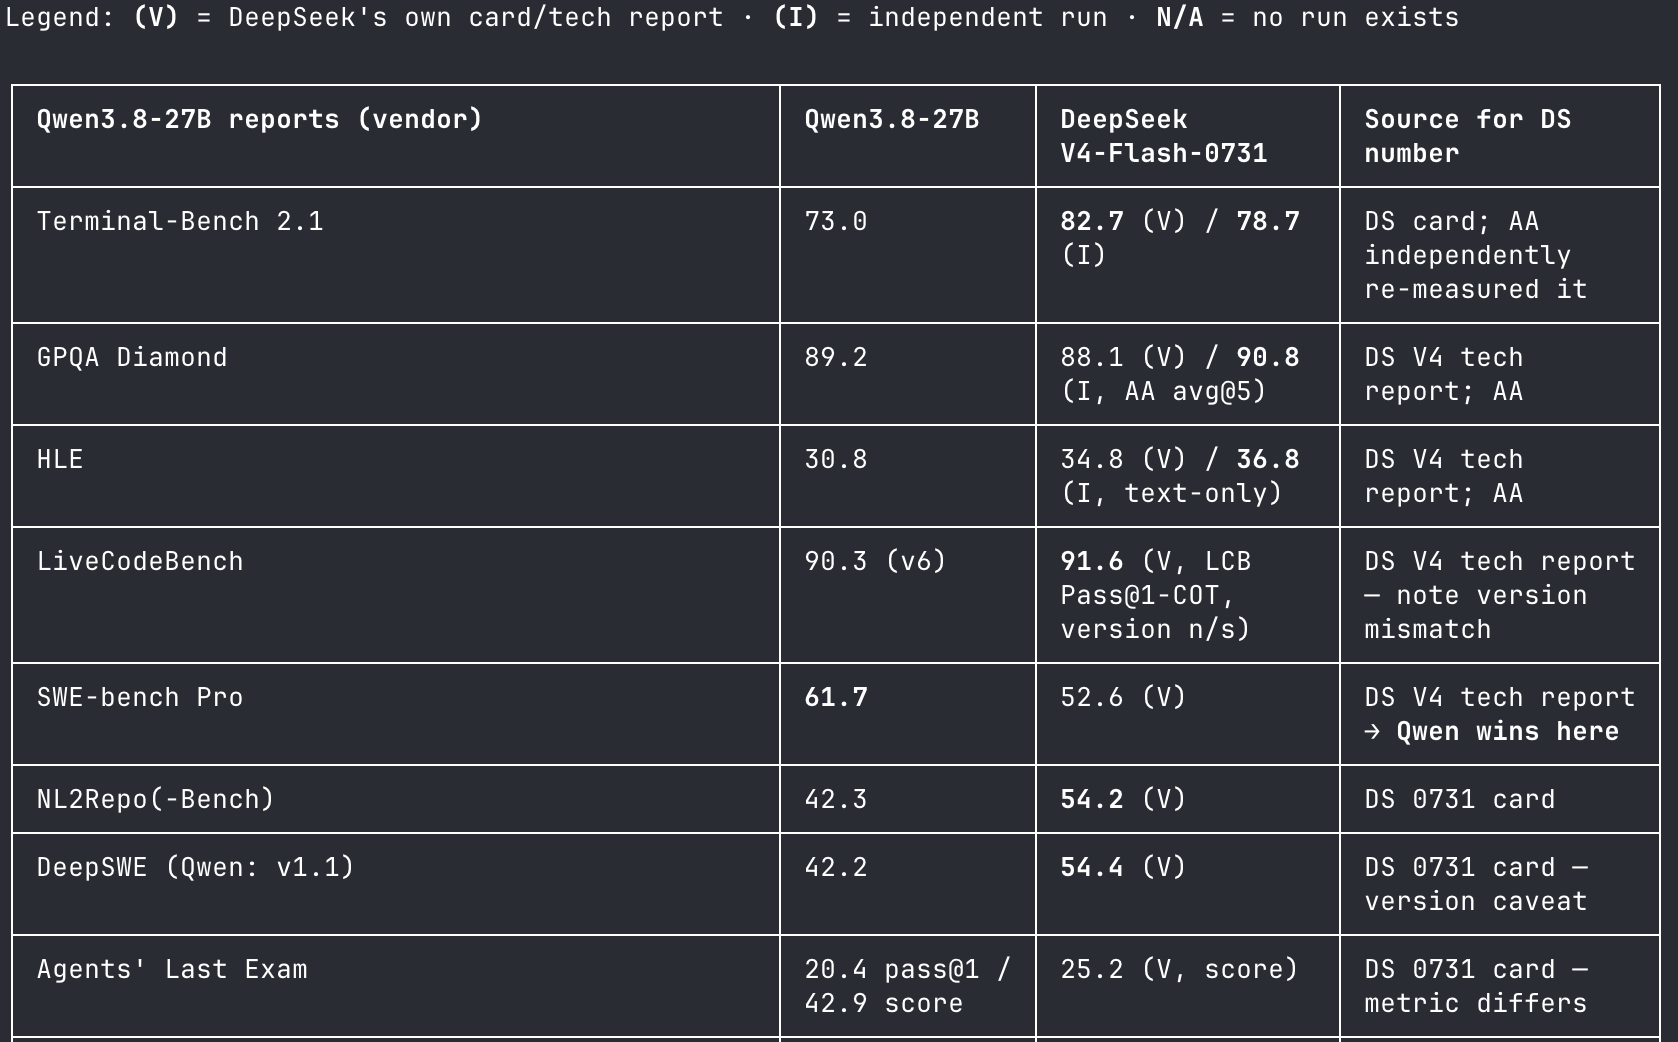Viewport: 1678px width, 1042px height.
Task: Select the Source for DS number header
Action: (x=1468, y=136)
